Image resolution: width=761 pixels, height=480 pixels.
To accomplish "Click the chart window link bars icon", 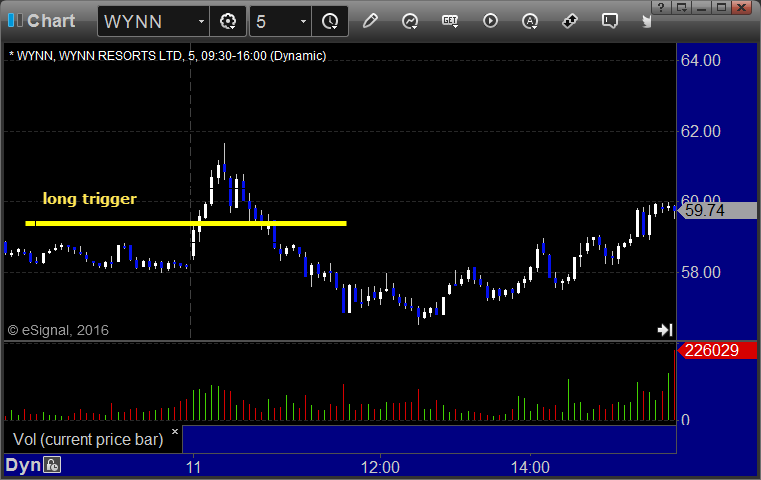I will click(x=15, y=20).
